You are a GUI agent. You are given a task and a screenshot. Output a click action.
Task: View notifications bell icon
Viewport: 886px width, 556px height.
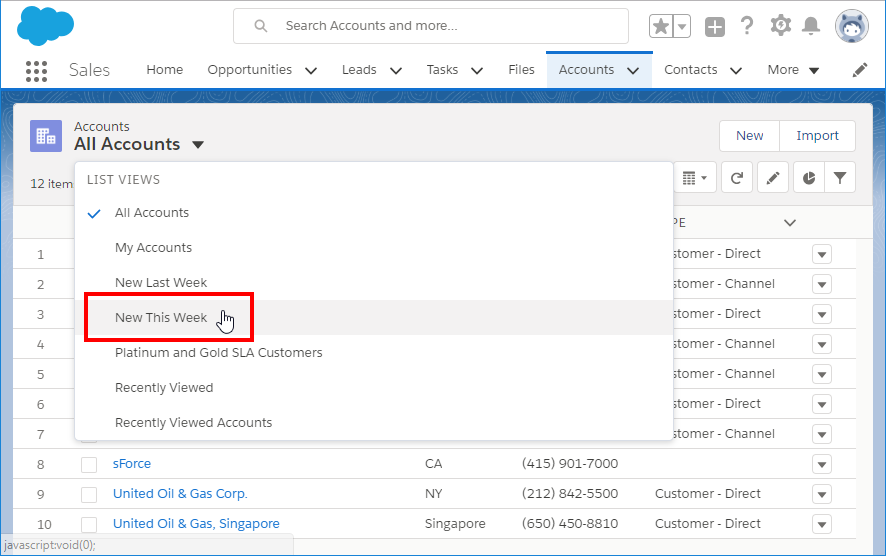pyautogui.click(x=811, y=27)
